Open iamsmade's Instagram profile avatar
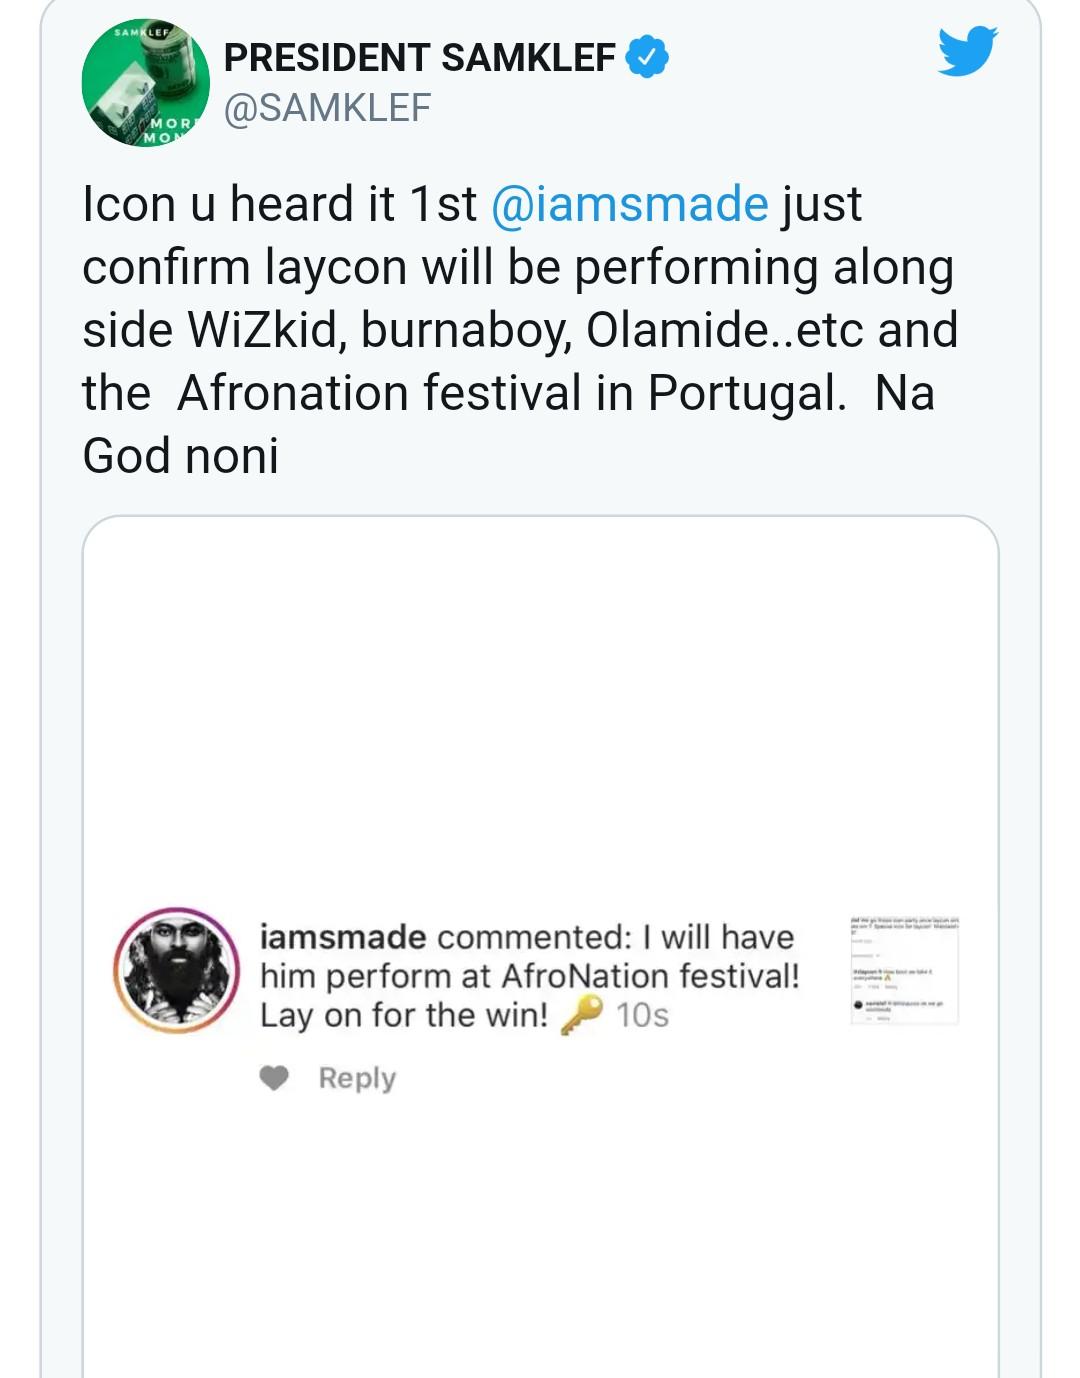Image resolution: width=1080 pixels, height=1378 pixels. click(177, 971)
